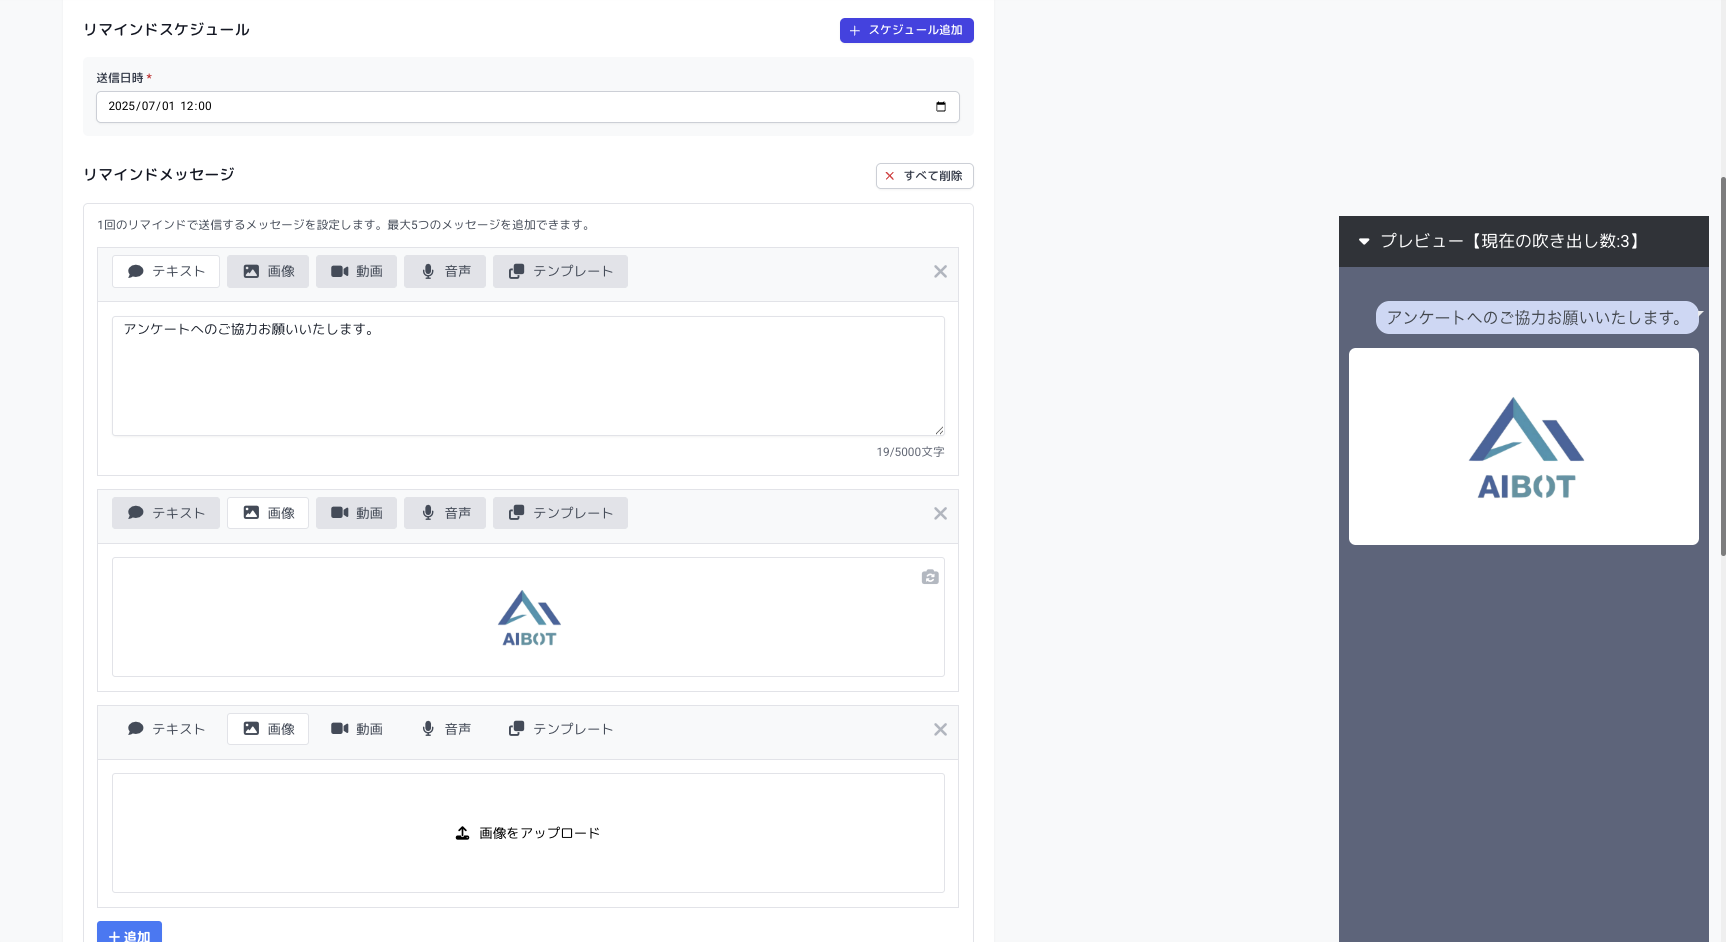Viewport: 1726px width, 942px height.
Task: Click the uploaded AIBOT logo image
Action: (529, 618)
